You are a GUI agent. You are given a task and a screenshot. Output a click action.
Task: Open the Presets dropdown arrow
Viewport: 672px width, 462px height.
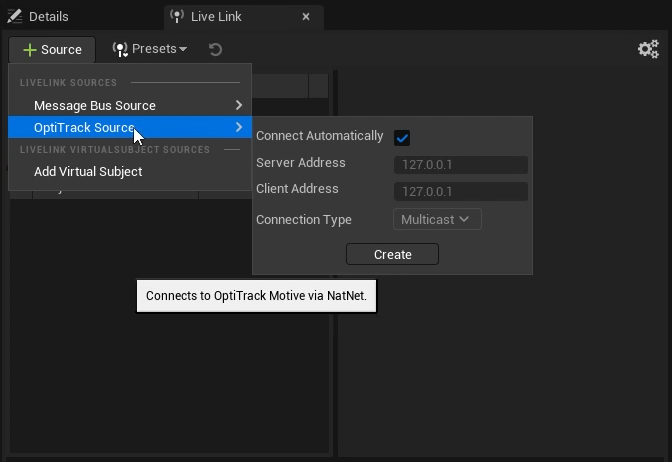tap(183, 49)
